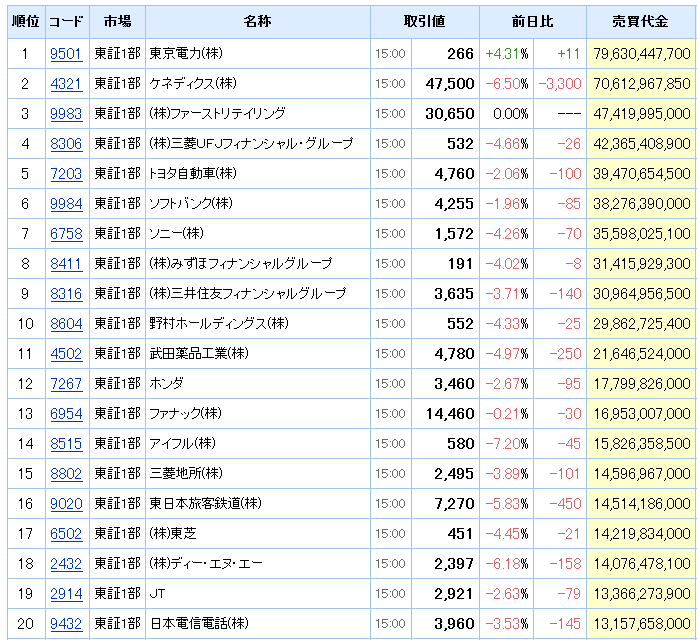The width and height of the screenshot is (697, 640).
Task: Select the name トヨタ自動車(株)
Action: tap(193, 174)
